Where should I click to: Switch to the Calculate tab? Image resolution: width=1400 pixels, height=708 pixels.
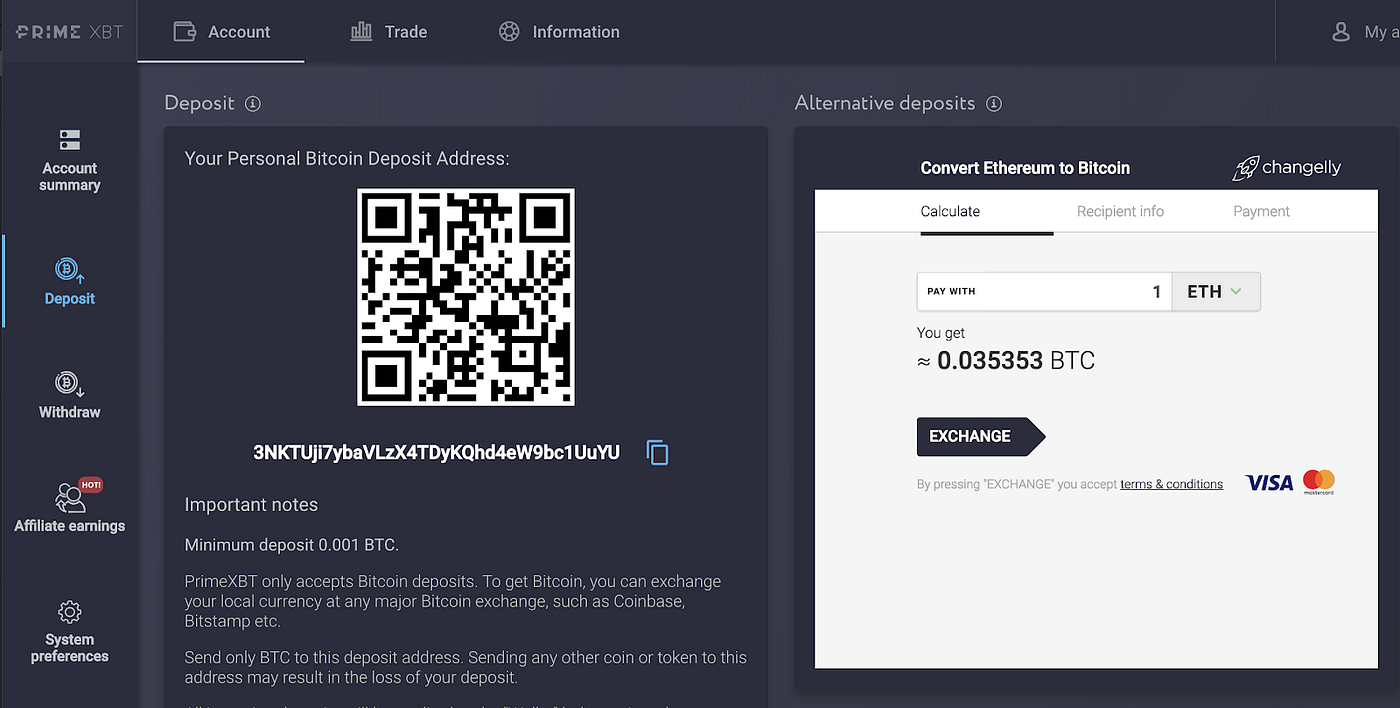[x=950, y=211]
